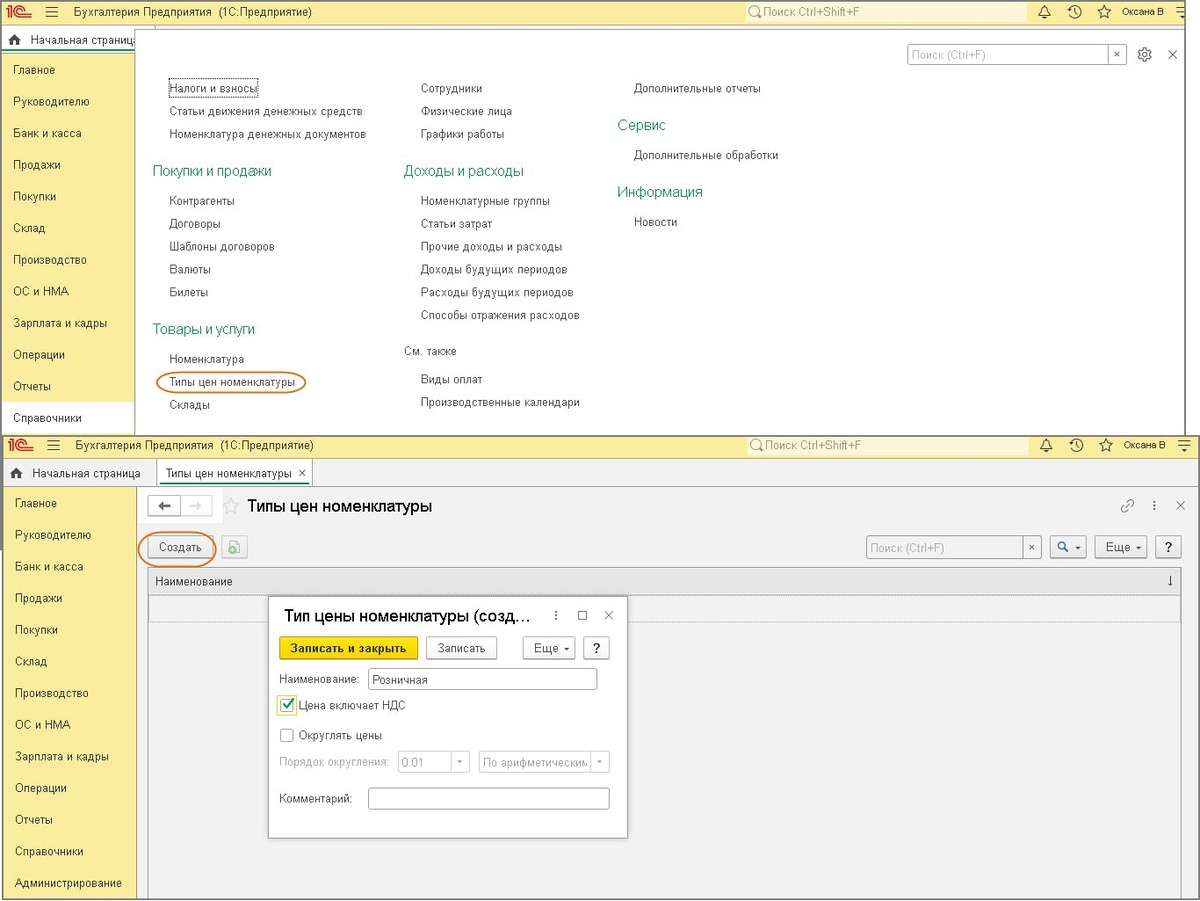Open Производство section in the Типы цен window sidebar
Image resolution: width=1200 pixels, height=901 pixels.
[x=51, y=693]
